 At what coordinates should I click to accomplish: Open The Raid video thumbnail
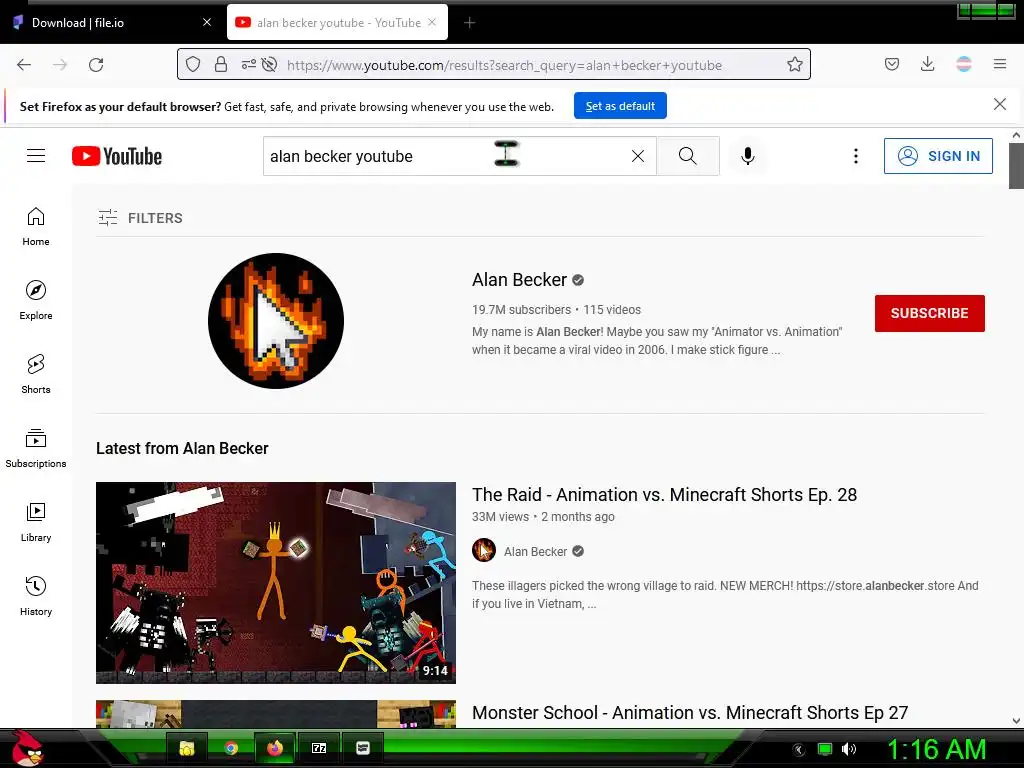click(276, 583)
